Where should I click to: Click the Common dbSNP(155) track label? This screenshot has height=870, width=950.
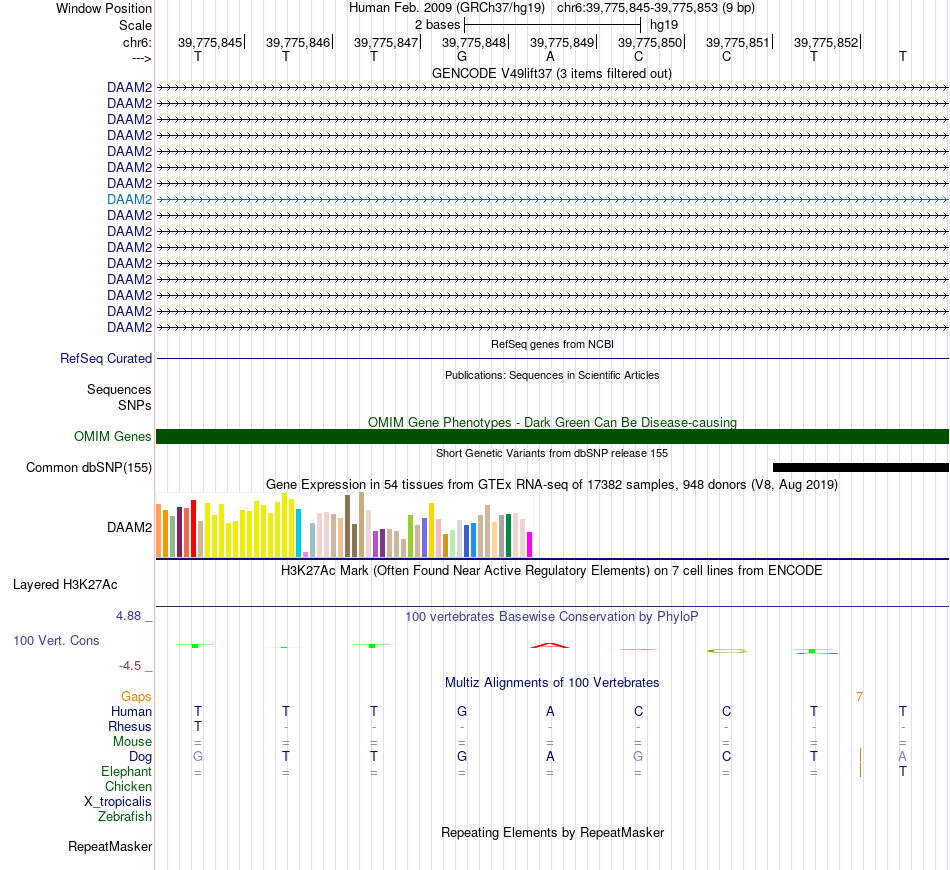point(88,468)
